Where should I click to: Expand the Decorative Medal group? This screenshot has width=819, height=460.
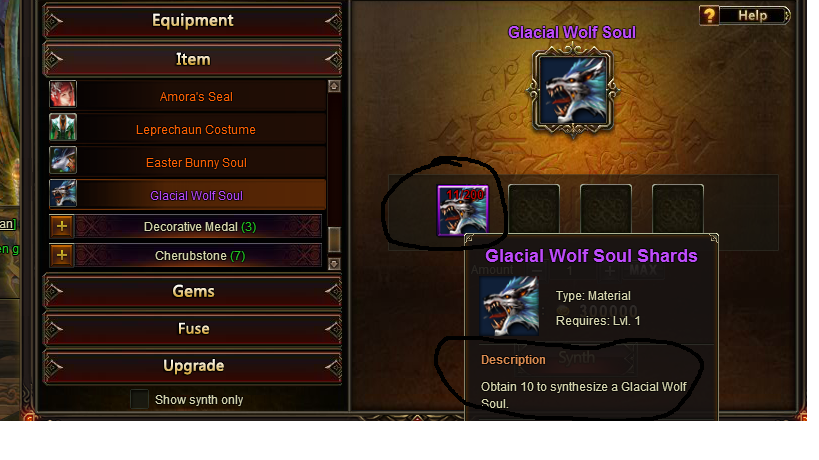coord(62,226)
